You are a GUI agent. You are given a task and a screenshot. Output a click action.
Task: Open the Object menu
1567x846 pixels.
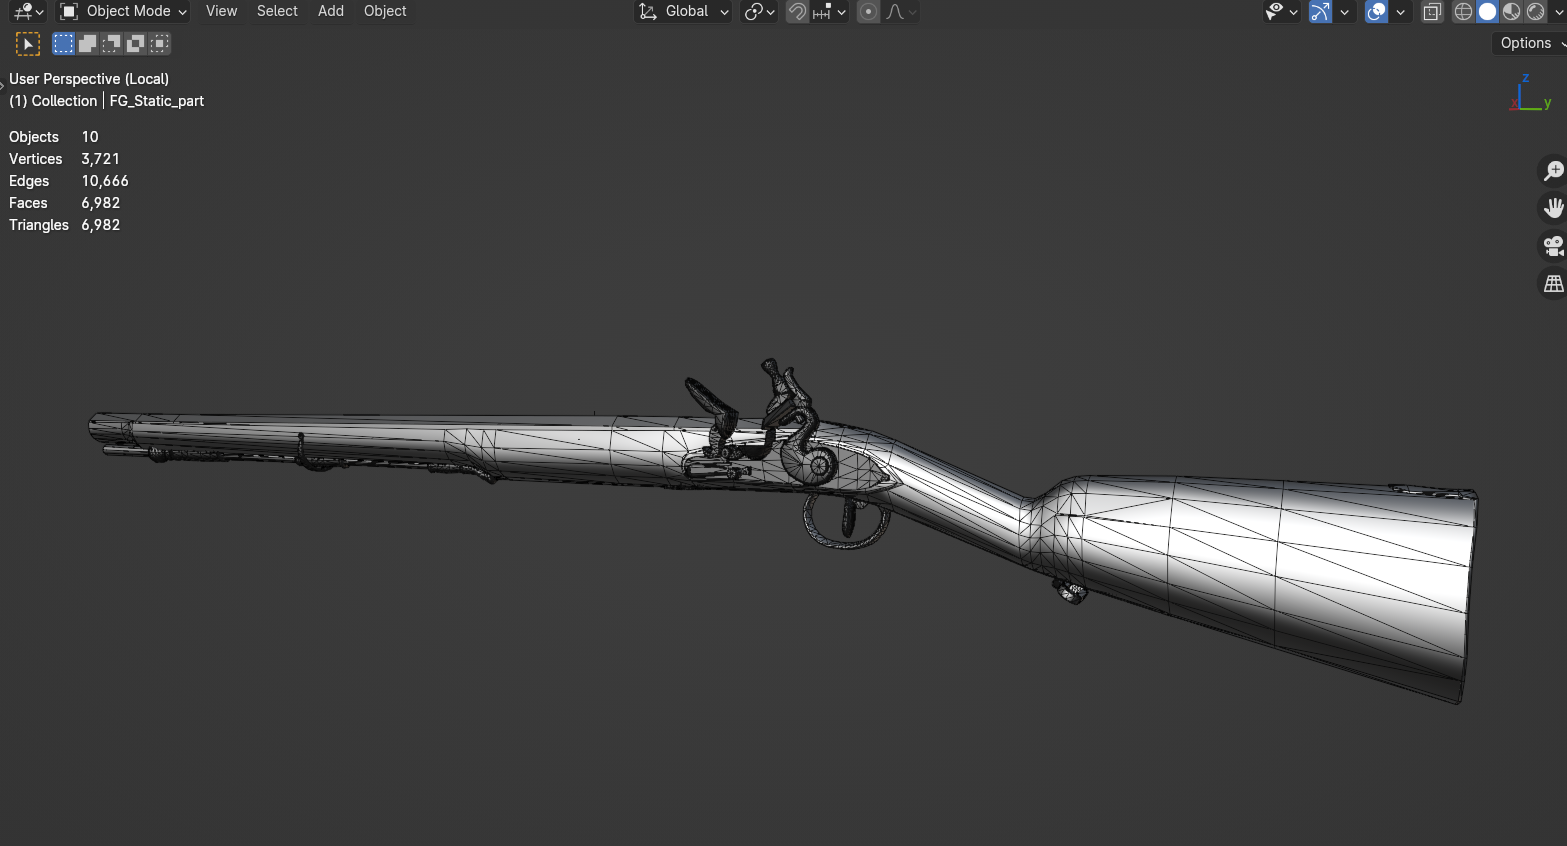[385, 12]
